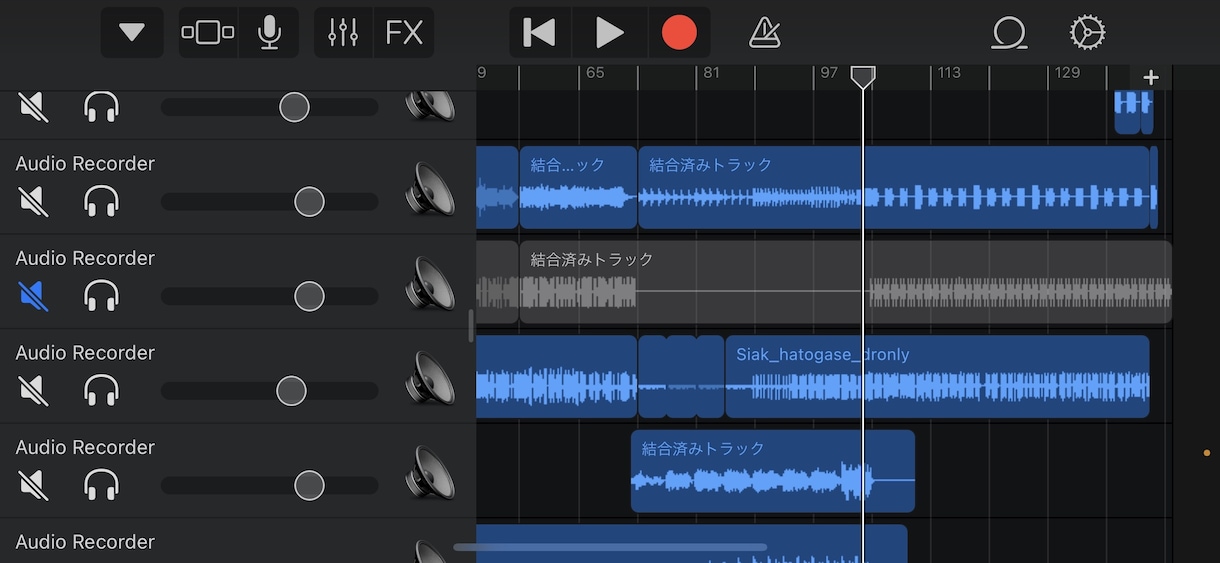
Task: Mute the track containing the 結合...ック region
Action: (33, 201)
